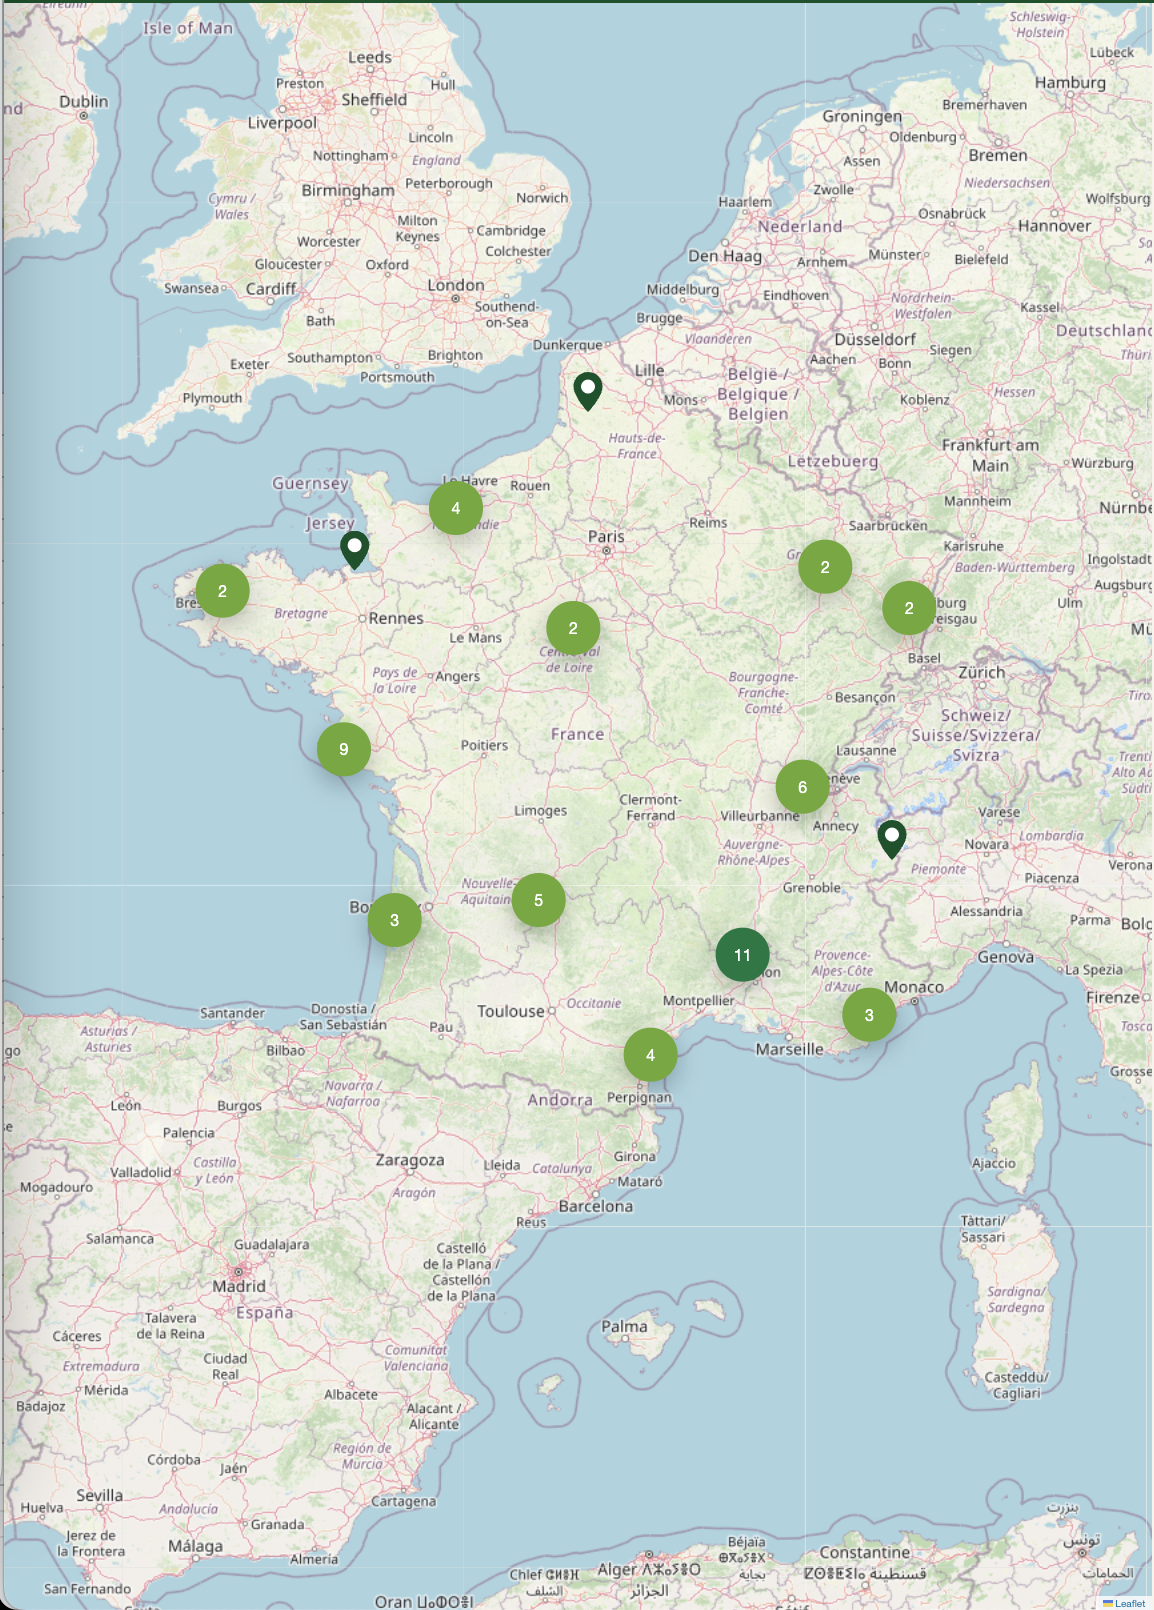
Task: Open the cluster of 2 near Basel
Action: pyautogui.click(x=908, y=608)
